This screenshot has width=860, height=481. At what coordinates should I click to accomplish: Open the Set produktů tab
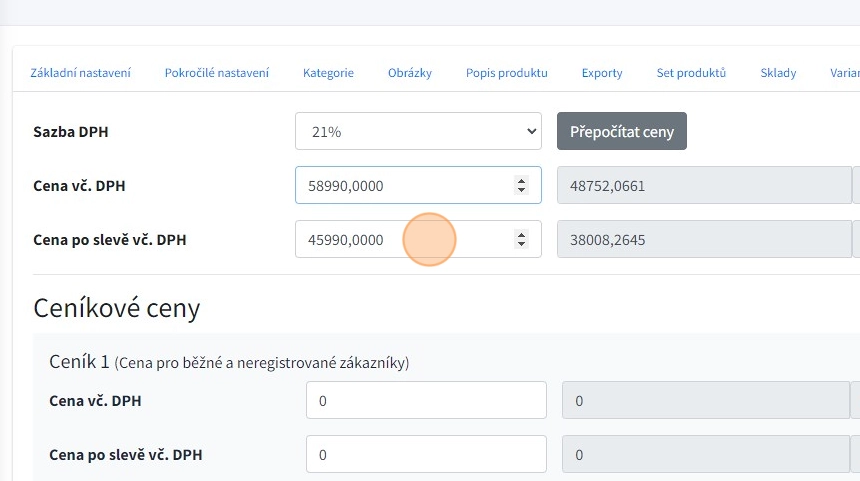pyautogui.click(x=691, y=73)
